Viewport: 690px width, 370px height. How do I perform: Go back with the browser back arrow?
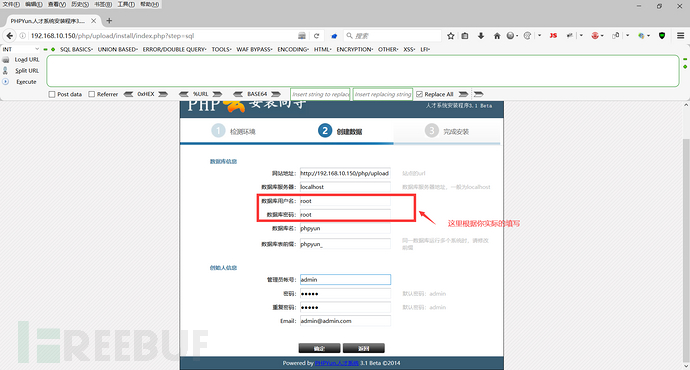pyautogui.click(x=10, y=36)
